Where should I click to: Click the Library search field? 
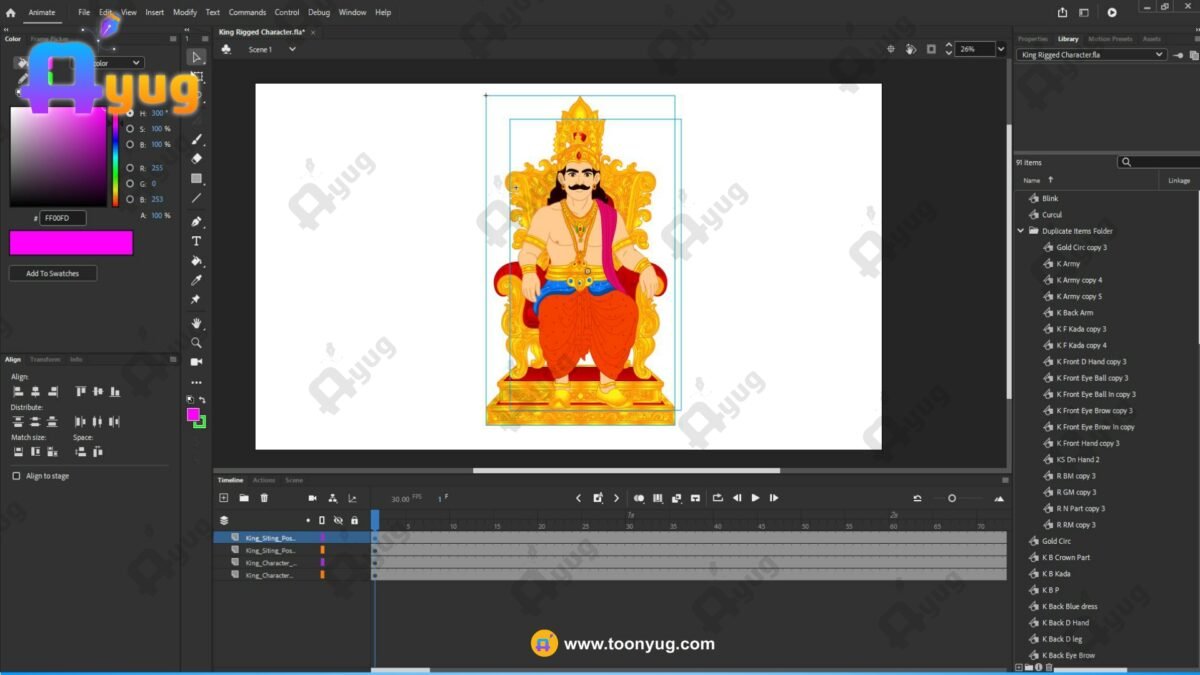[1159, 162]
